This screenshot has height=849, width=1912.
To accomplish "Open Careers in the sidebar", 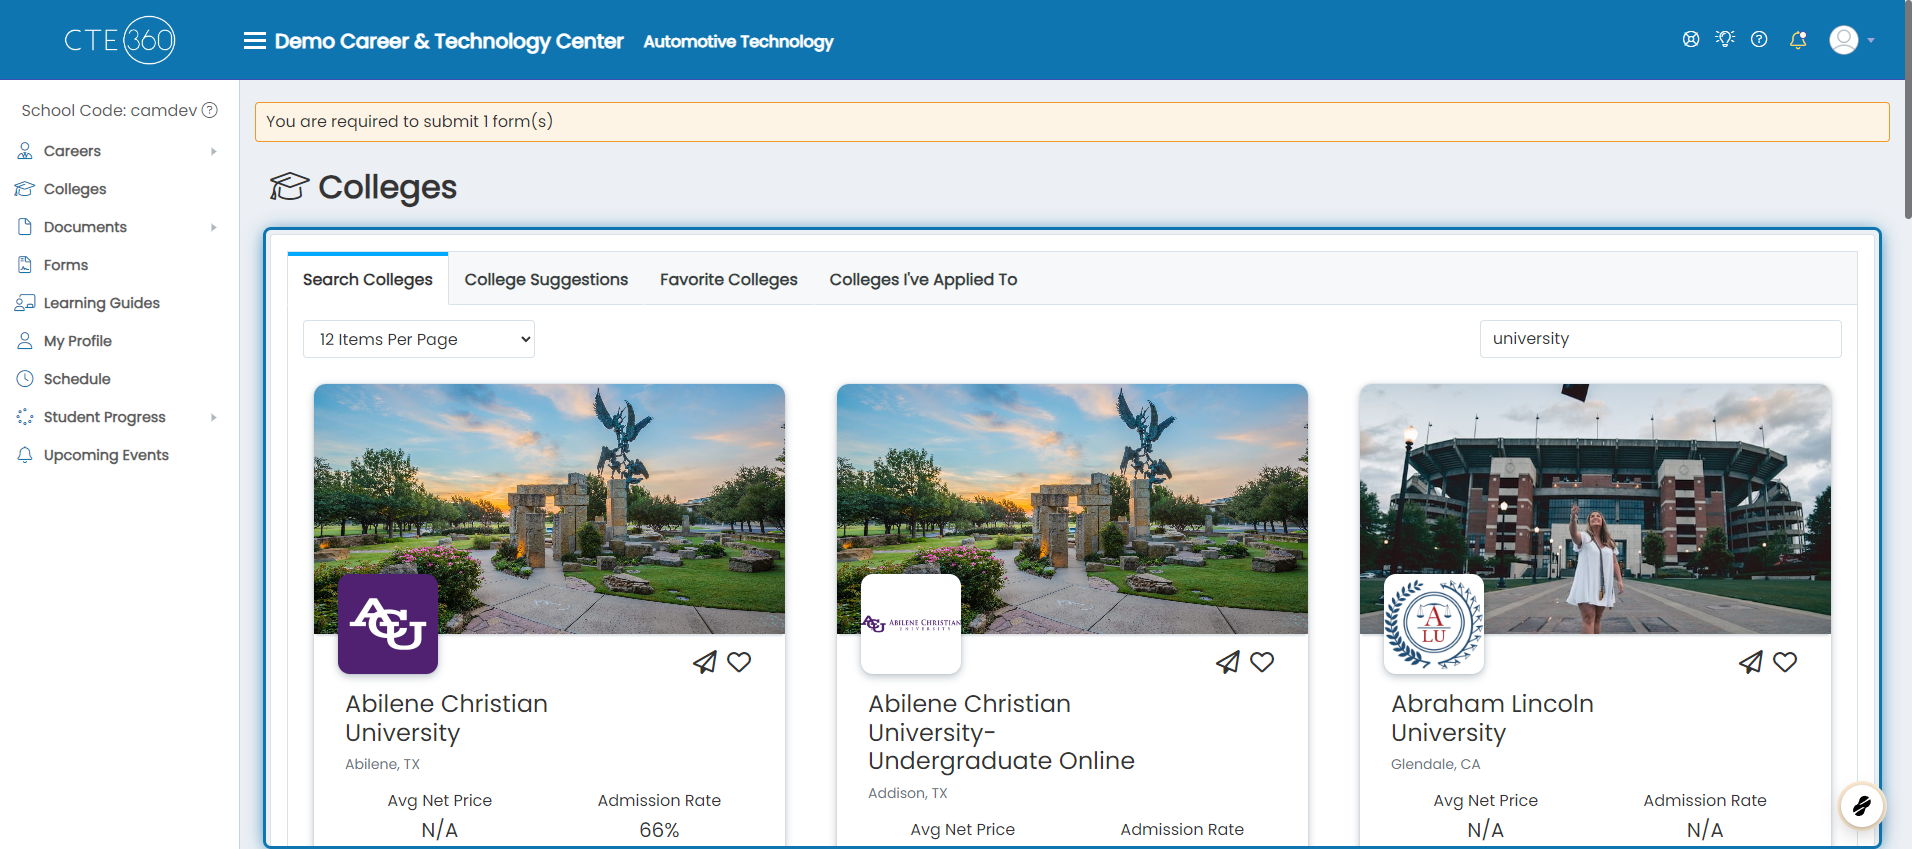I will [x=72, y=151].
